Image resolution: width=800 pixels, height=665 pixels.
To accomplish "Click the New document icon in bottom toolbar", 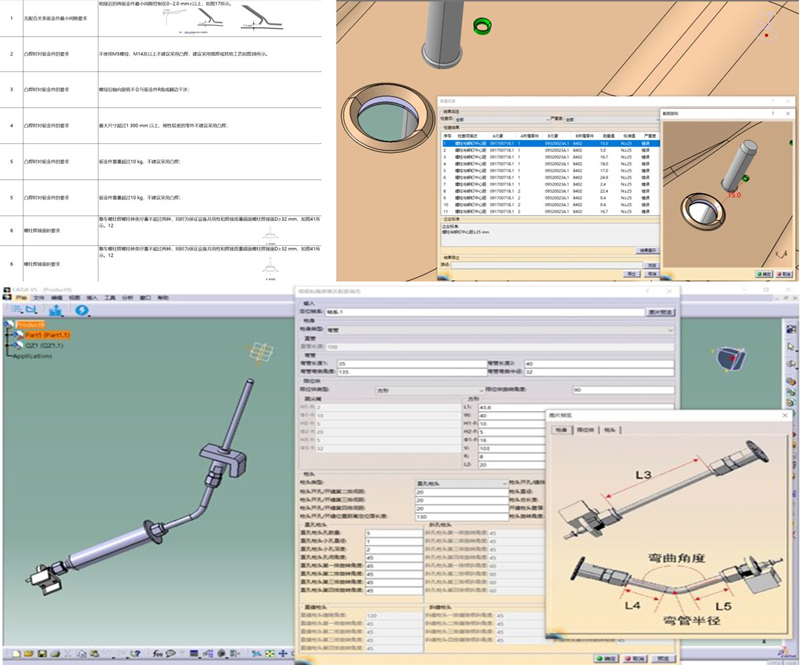I will point(16,654).
